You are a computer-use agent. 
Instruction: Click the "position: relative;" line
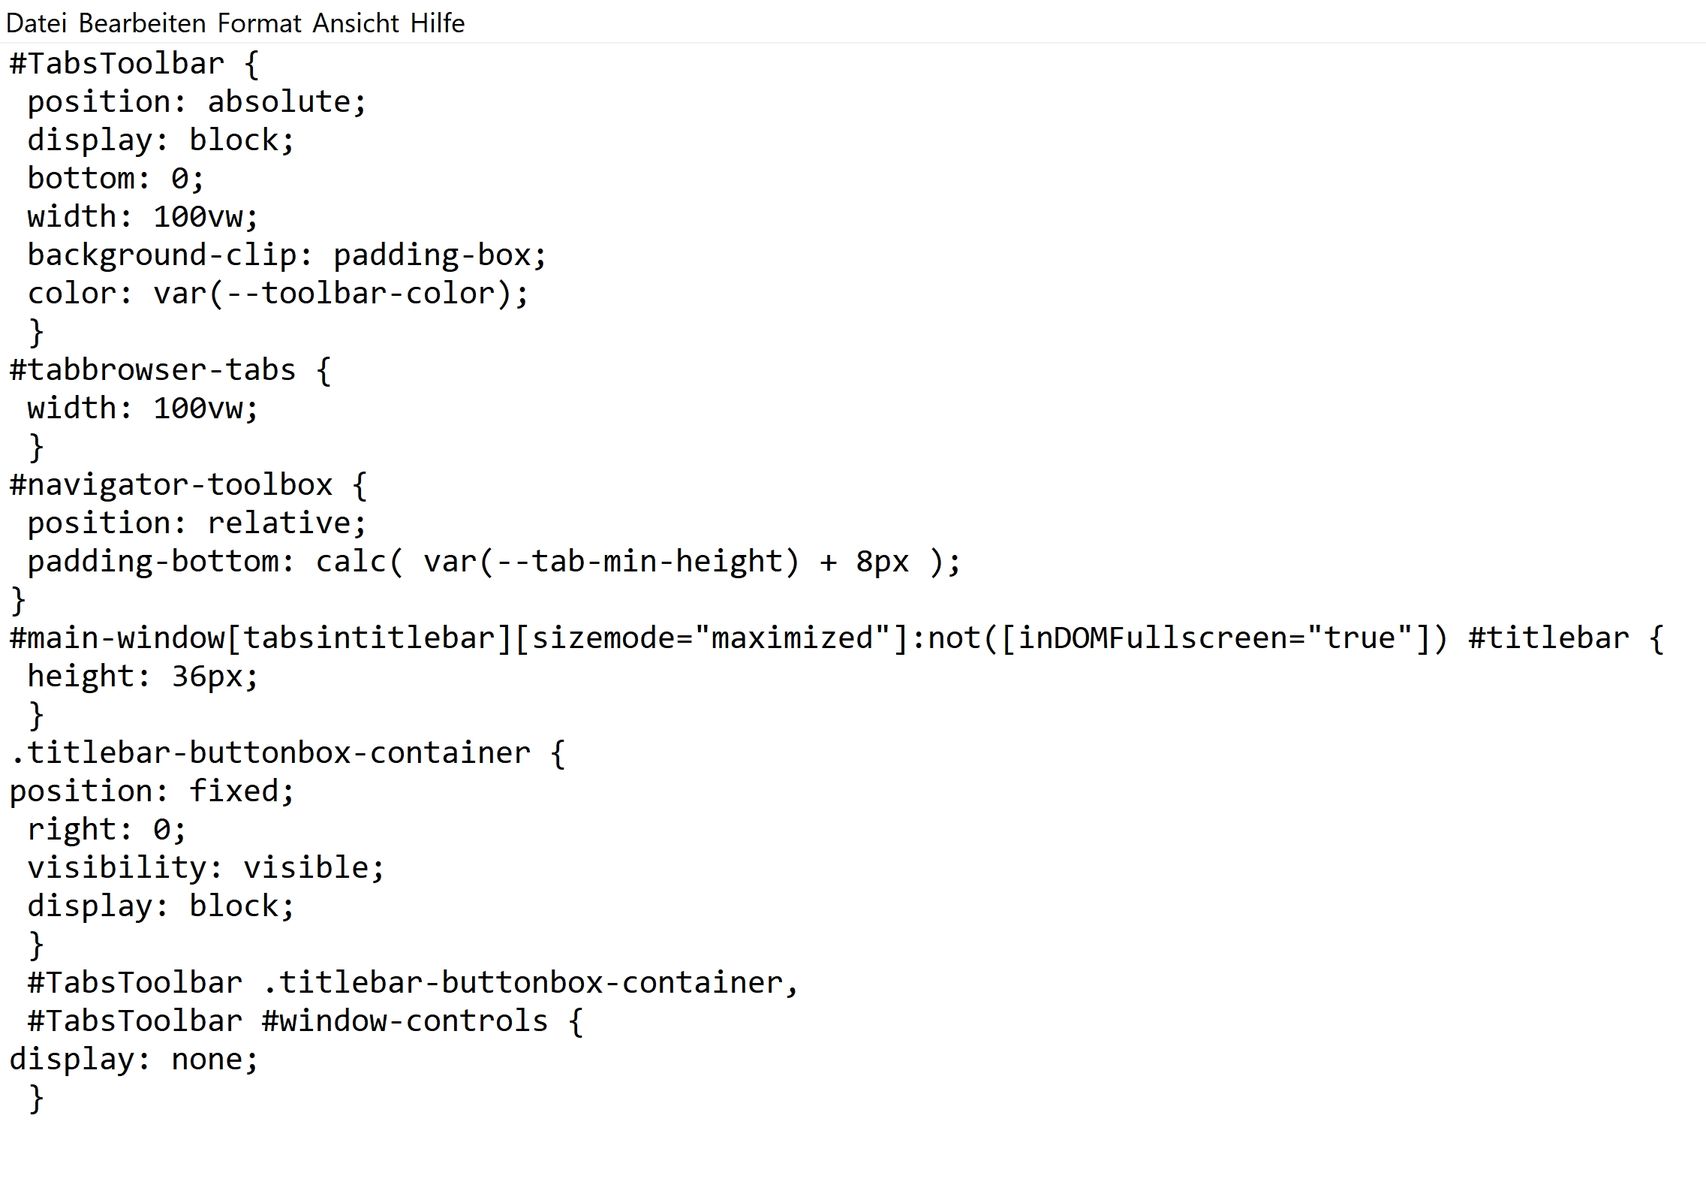tap(196, 523)
